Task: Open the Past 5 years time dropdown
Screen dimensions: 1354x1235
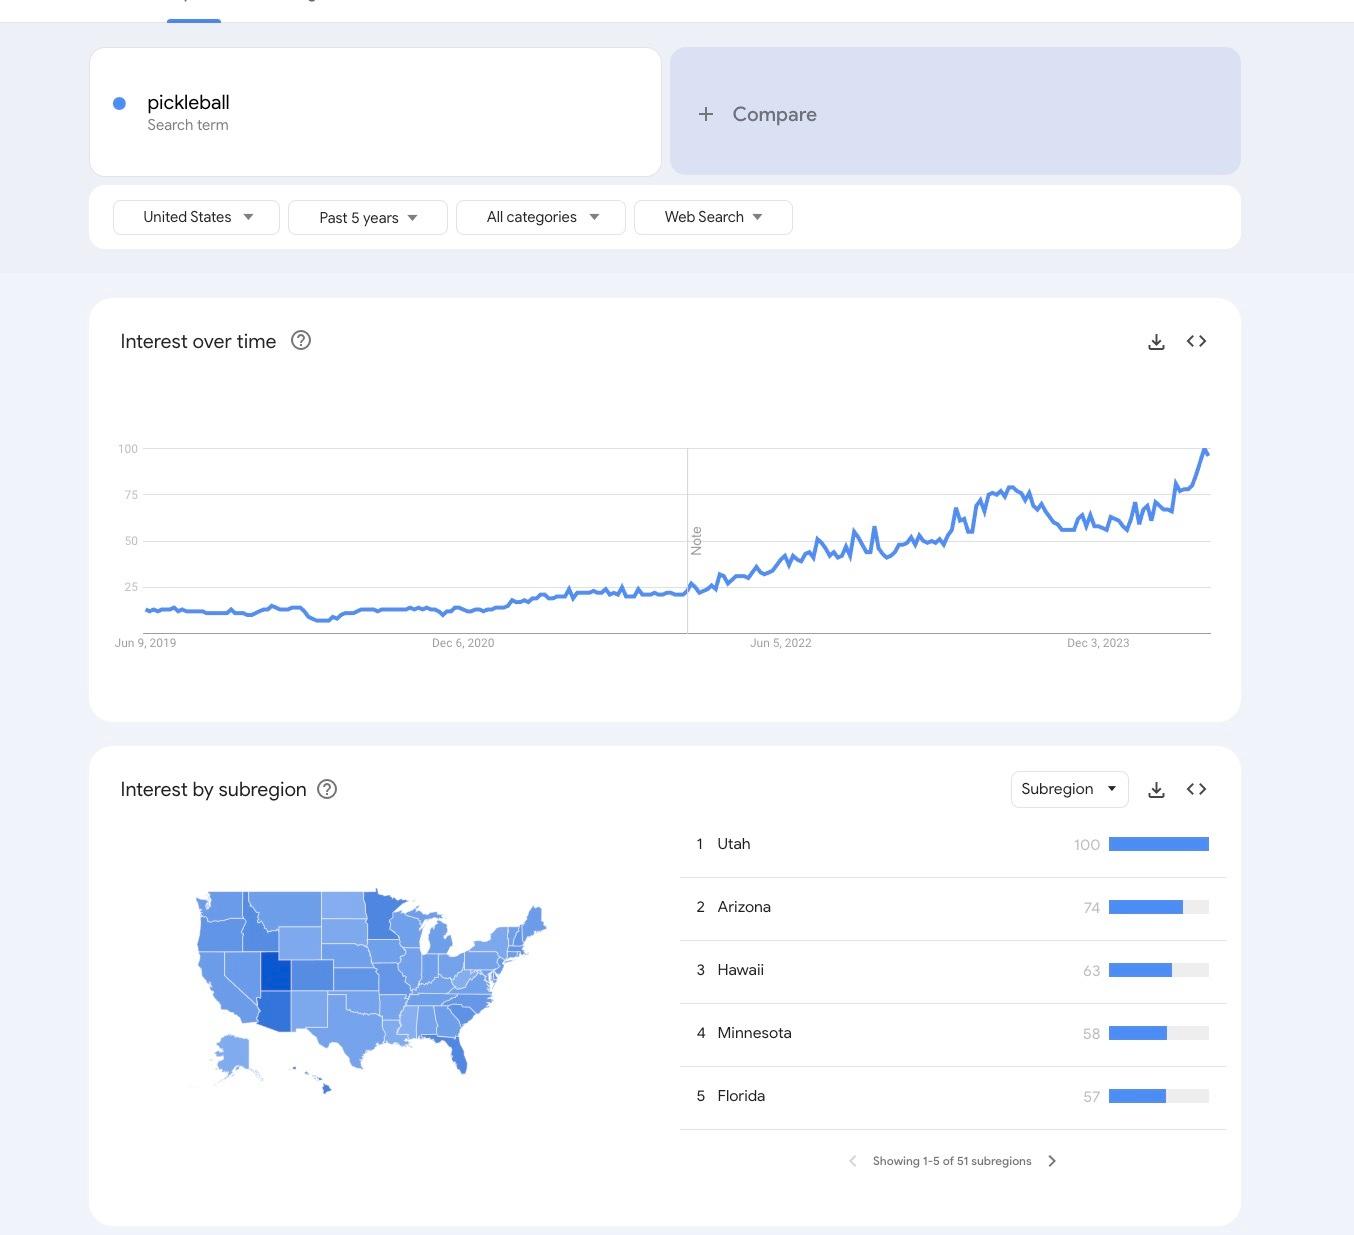Action: tap(367, 218)
